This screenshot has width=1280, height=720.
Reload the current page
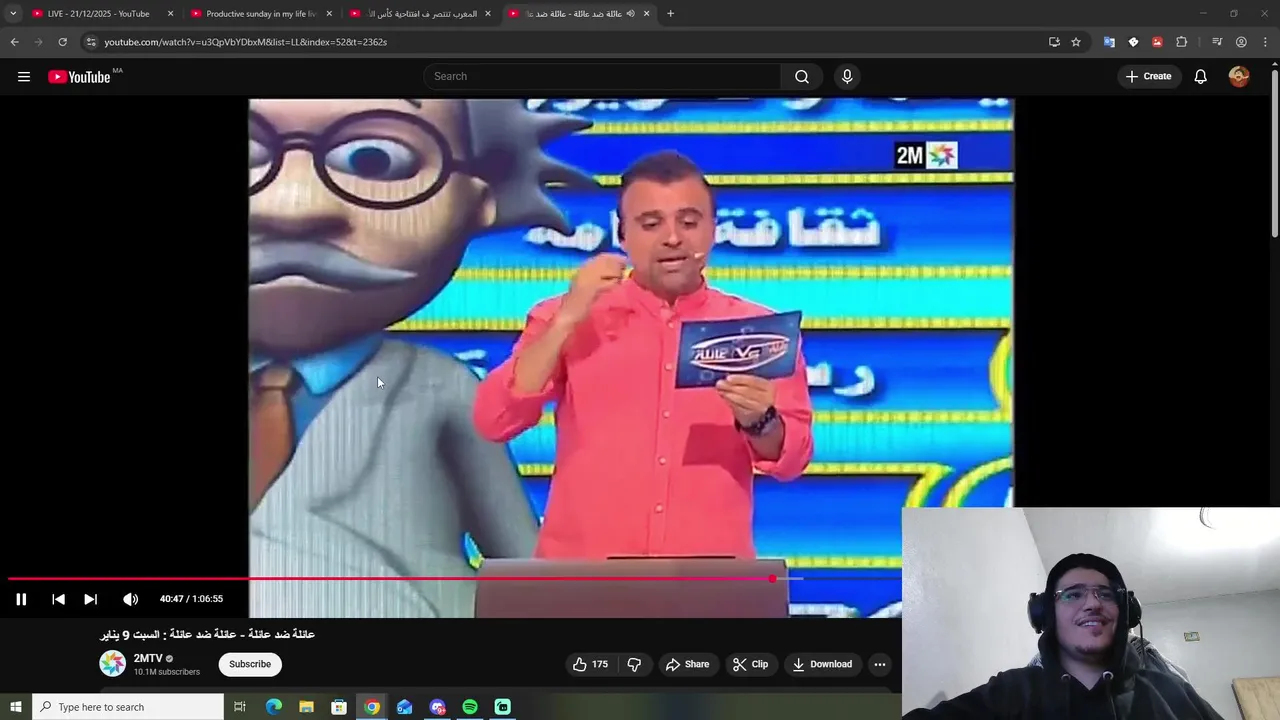coord(62,42)
